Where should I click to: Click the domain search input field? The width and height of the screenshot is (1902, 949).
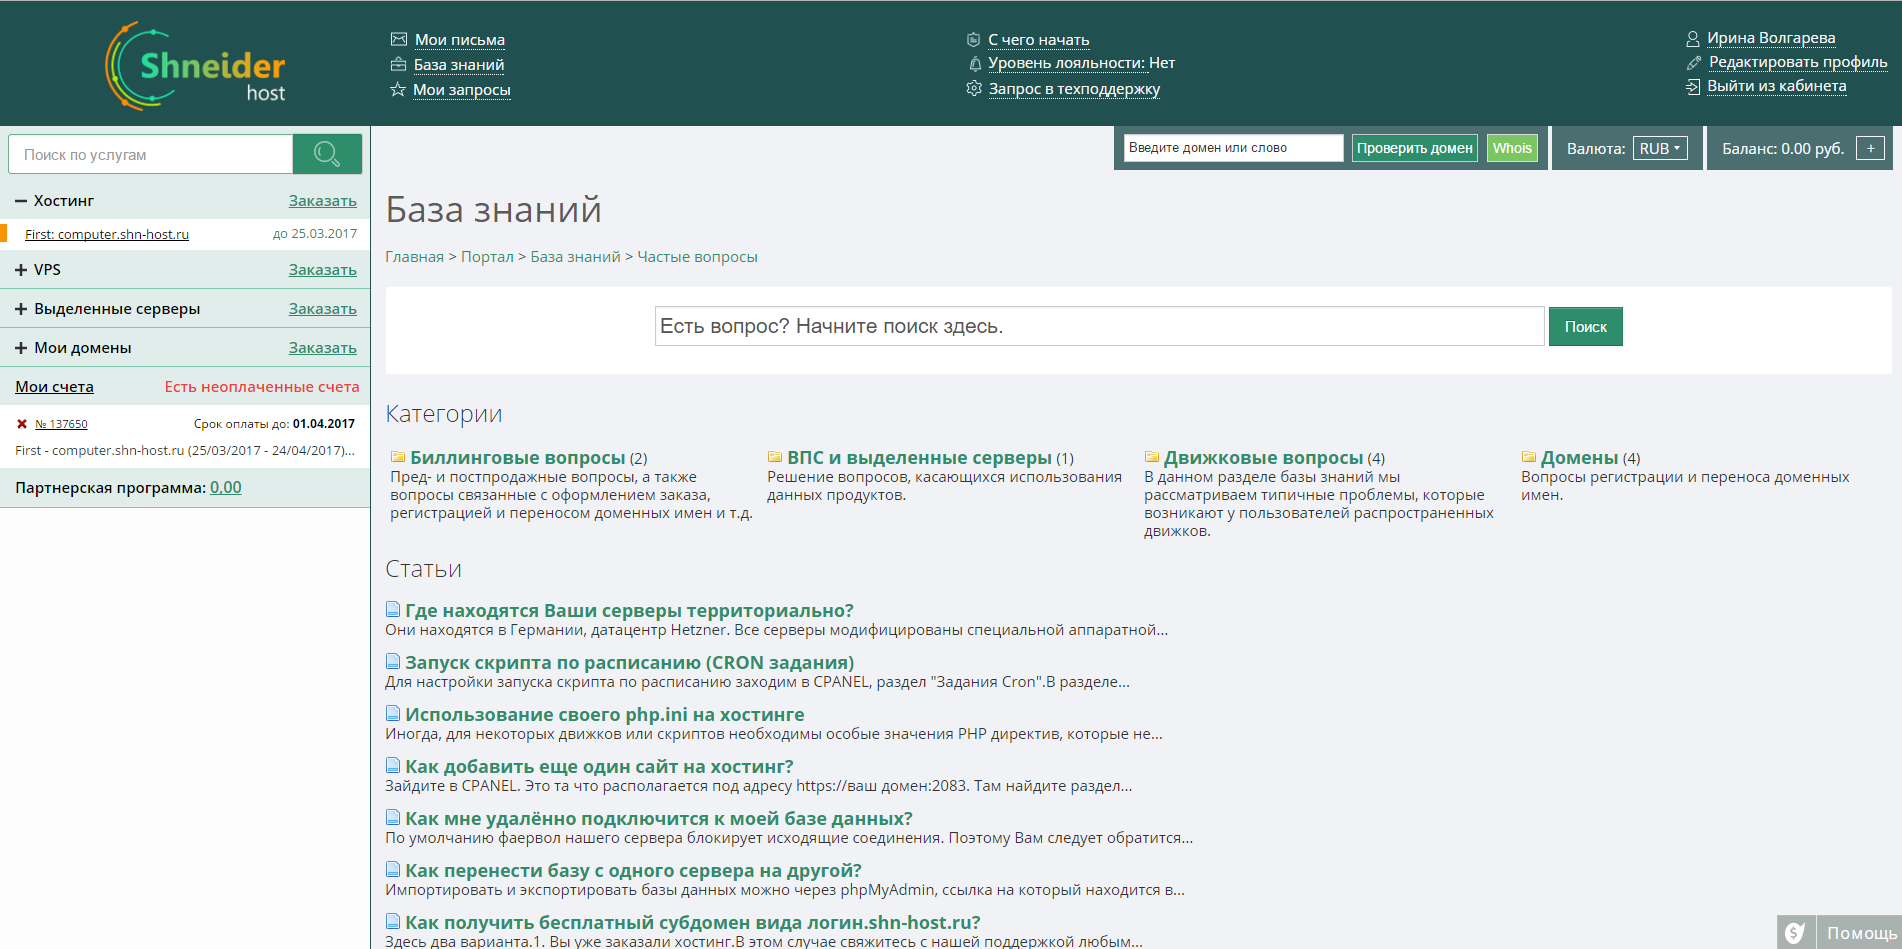[1232, 147]
